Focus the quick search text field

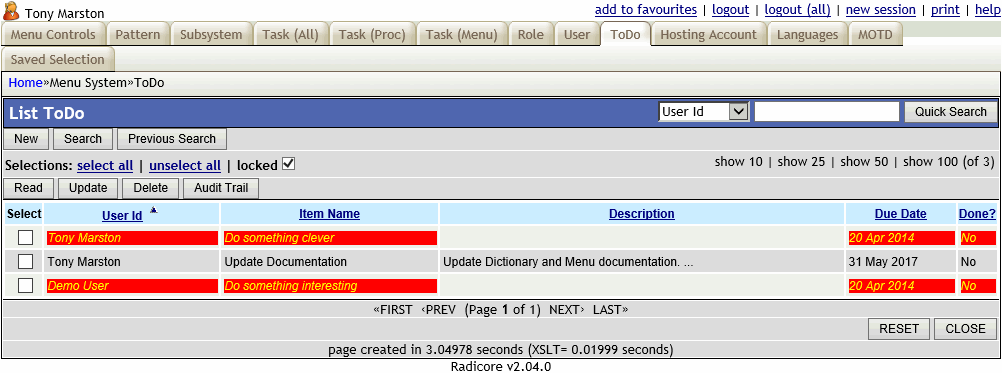(827, 112)
